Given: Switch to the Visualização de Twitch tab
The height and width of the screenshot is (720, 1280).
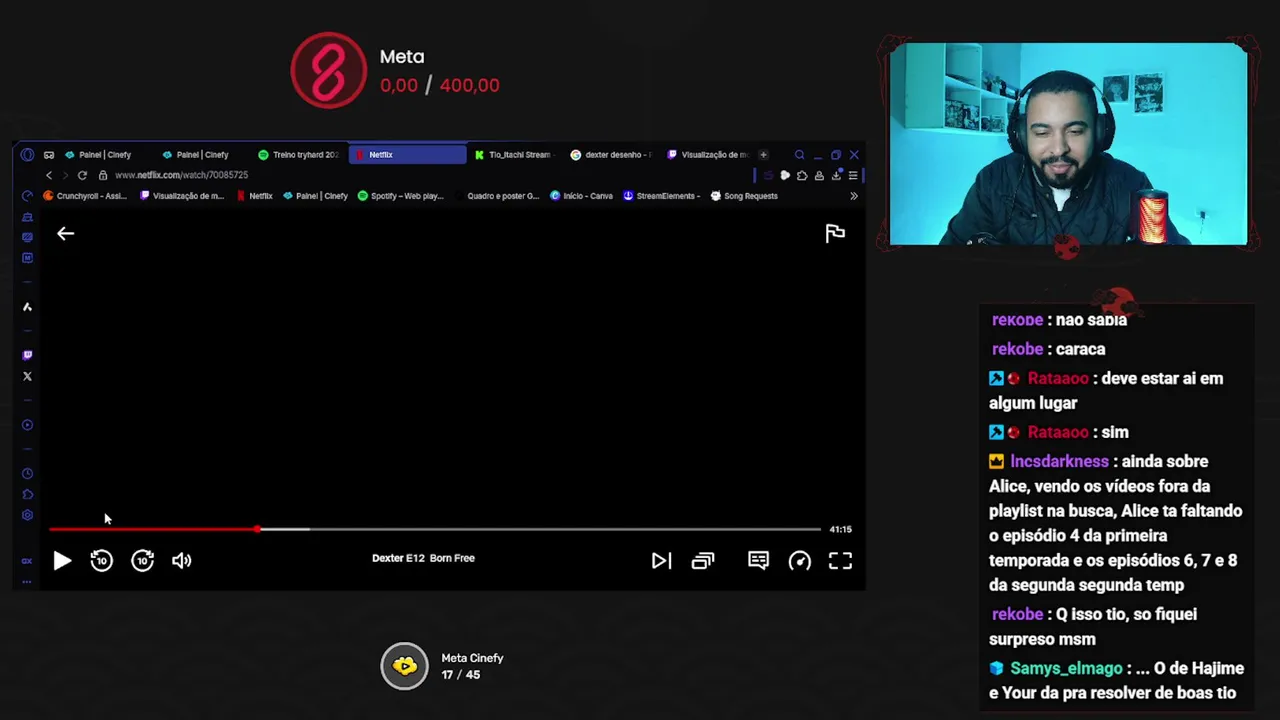Looking at the screenshot, I should 708,155.
